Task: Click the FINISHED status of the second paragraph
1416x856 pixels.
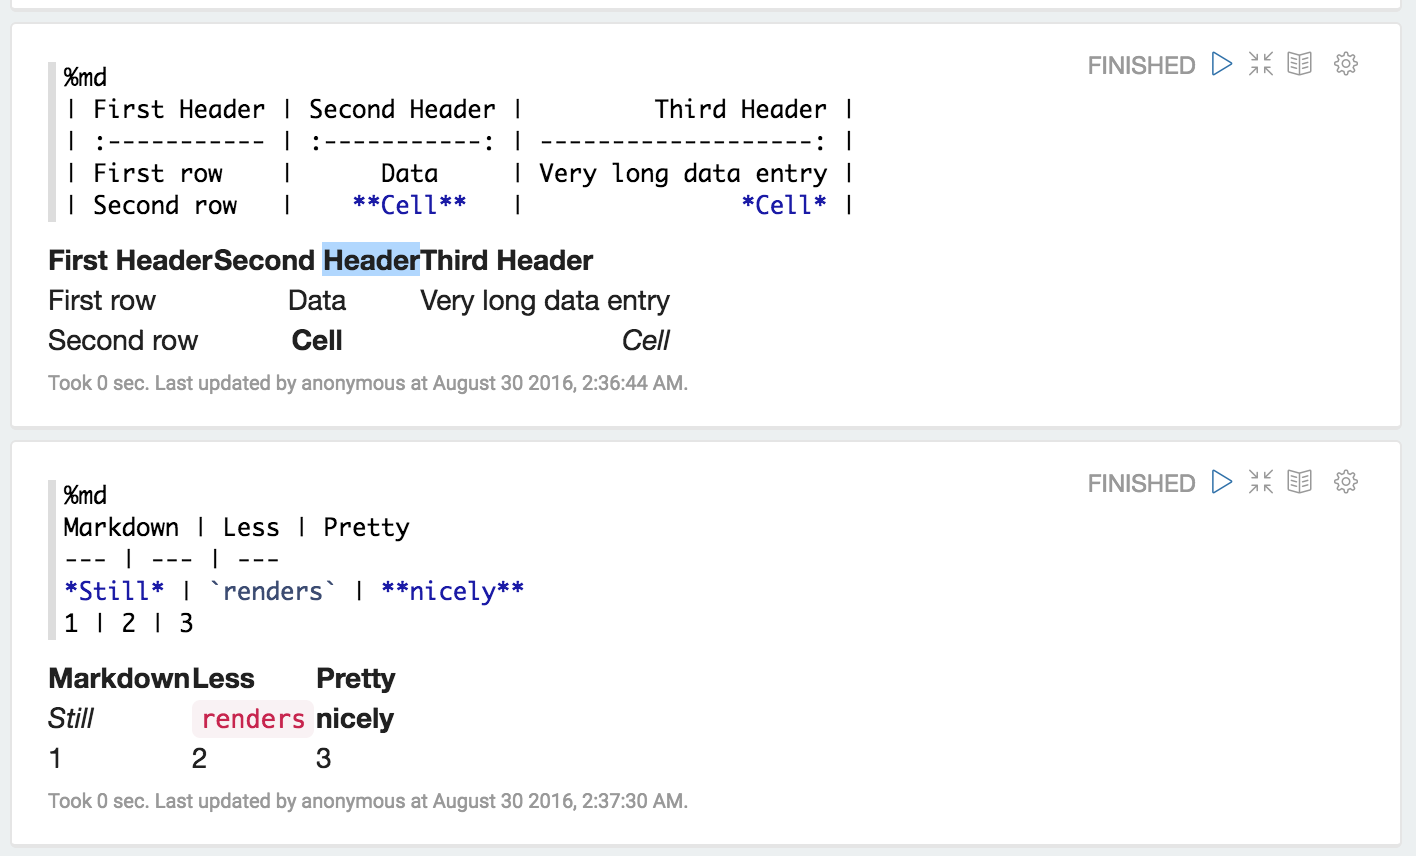Action: click(x=1141, y=482)
